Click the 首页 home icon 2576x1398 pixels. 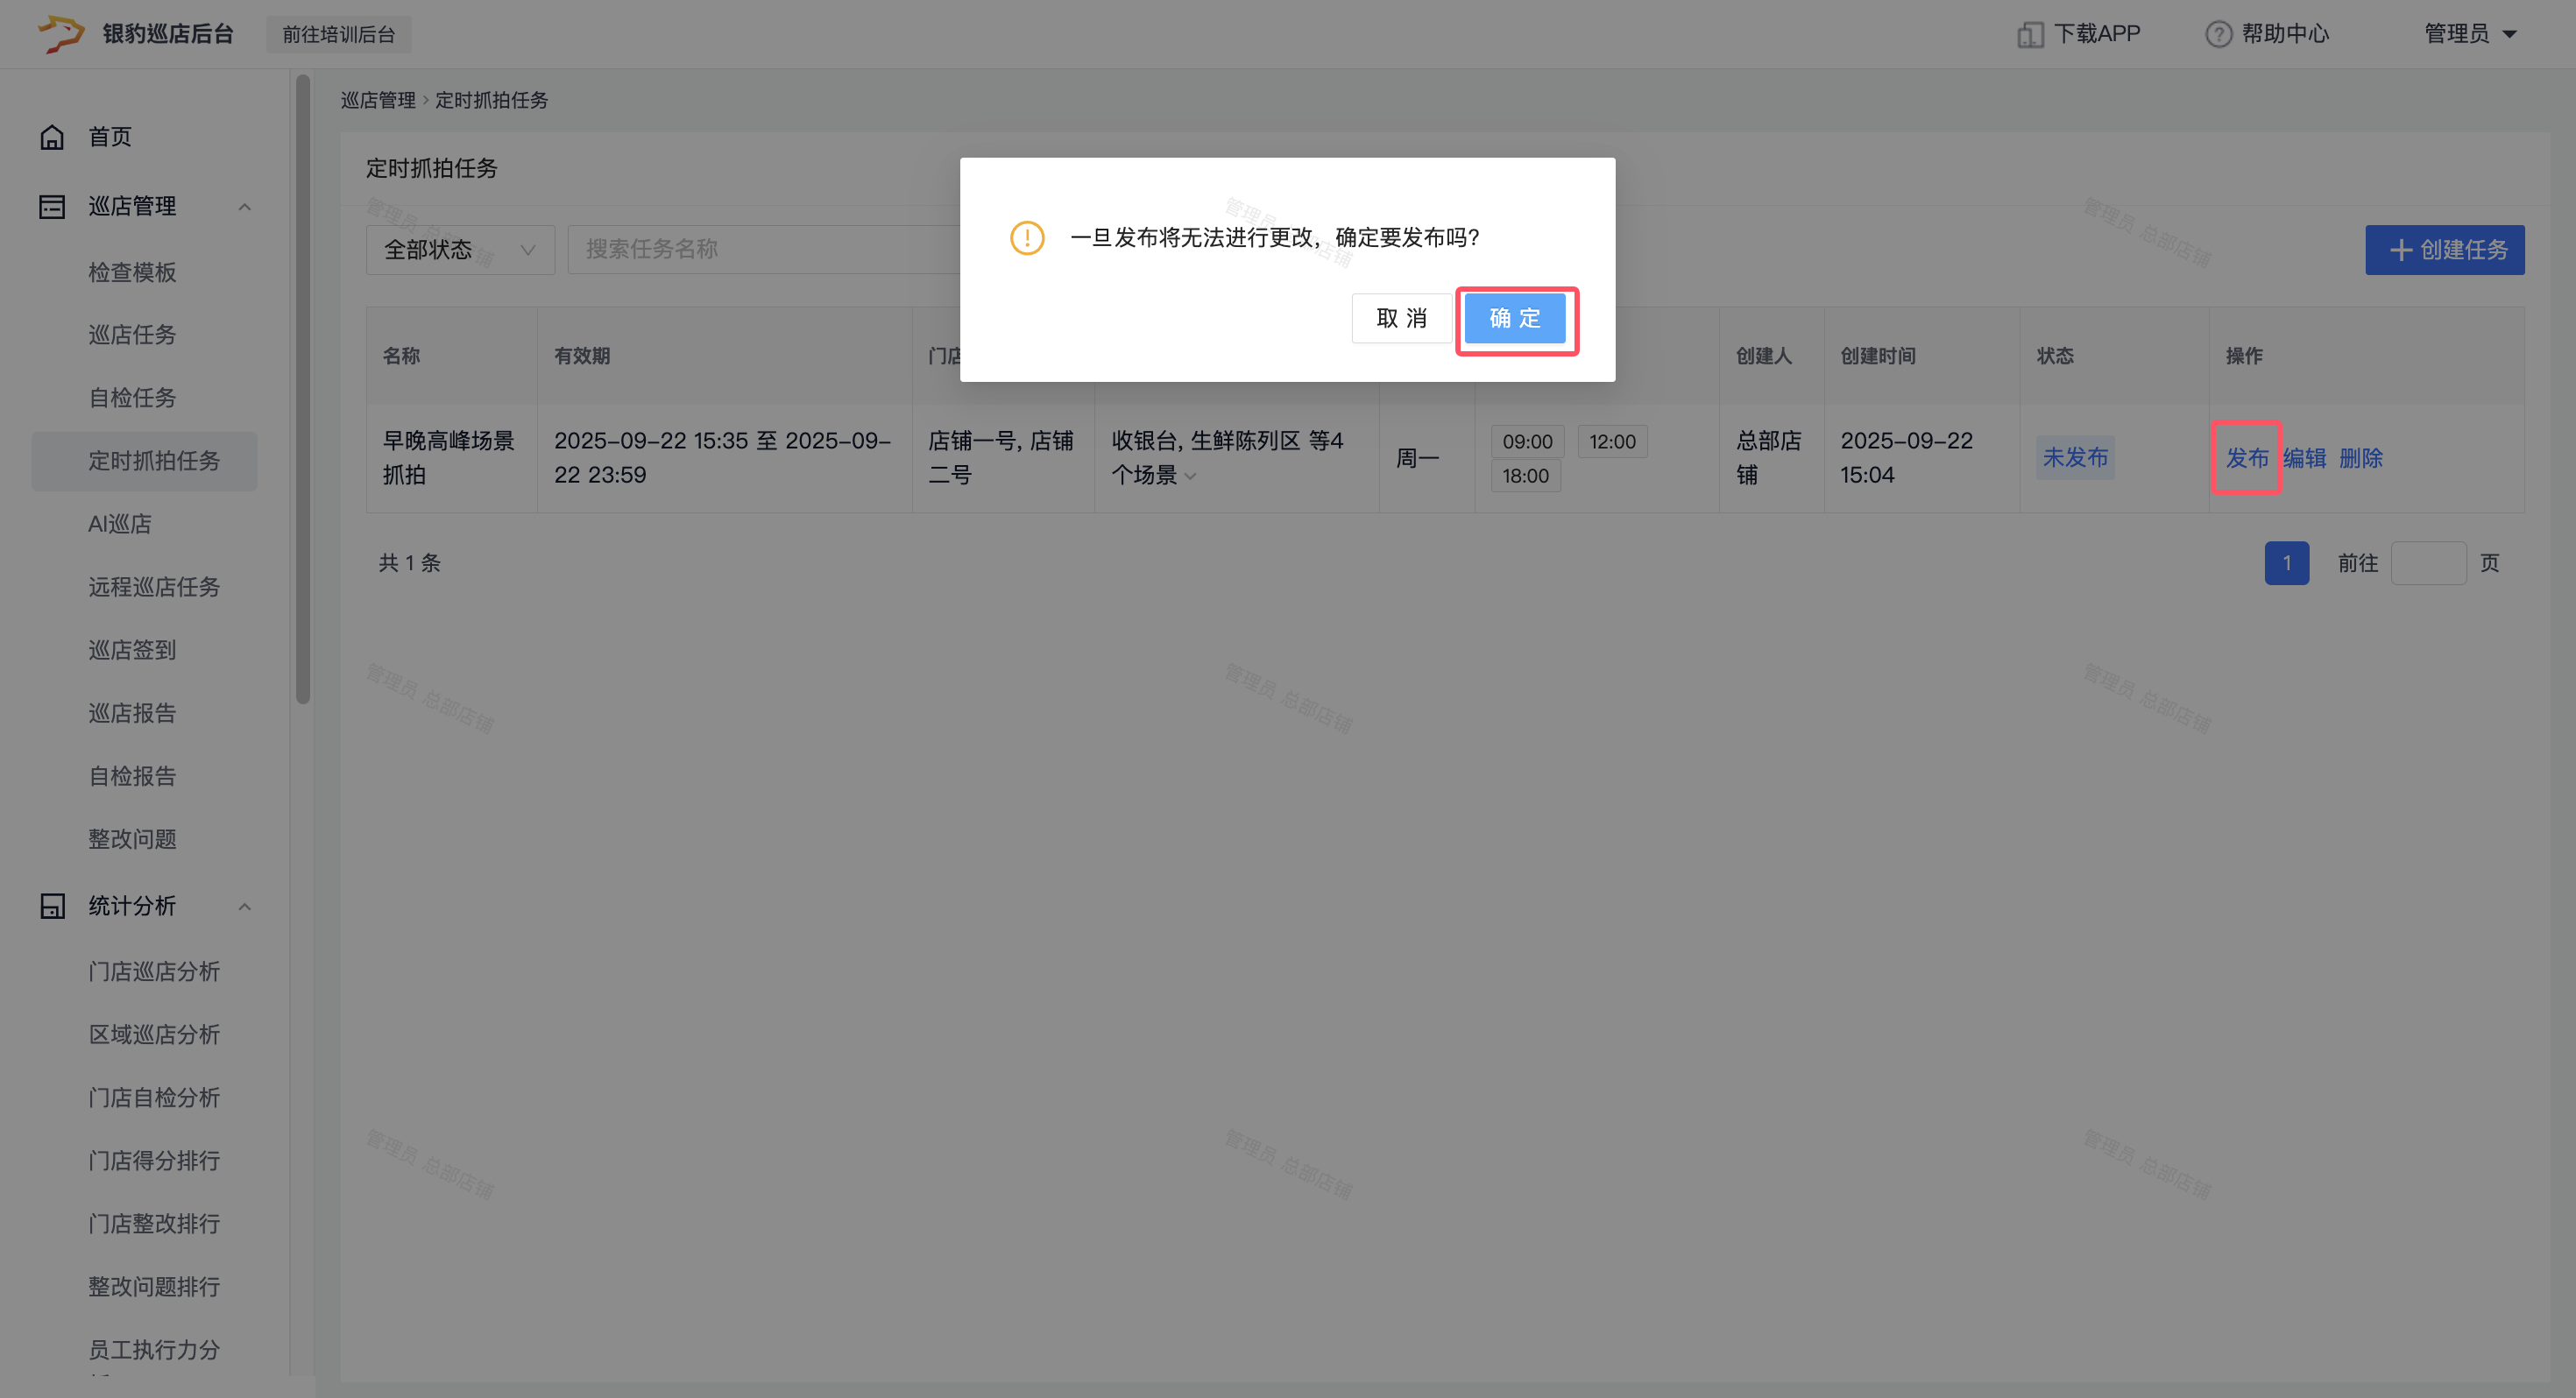52,137
